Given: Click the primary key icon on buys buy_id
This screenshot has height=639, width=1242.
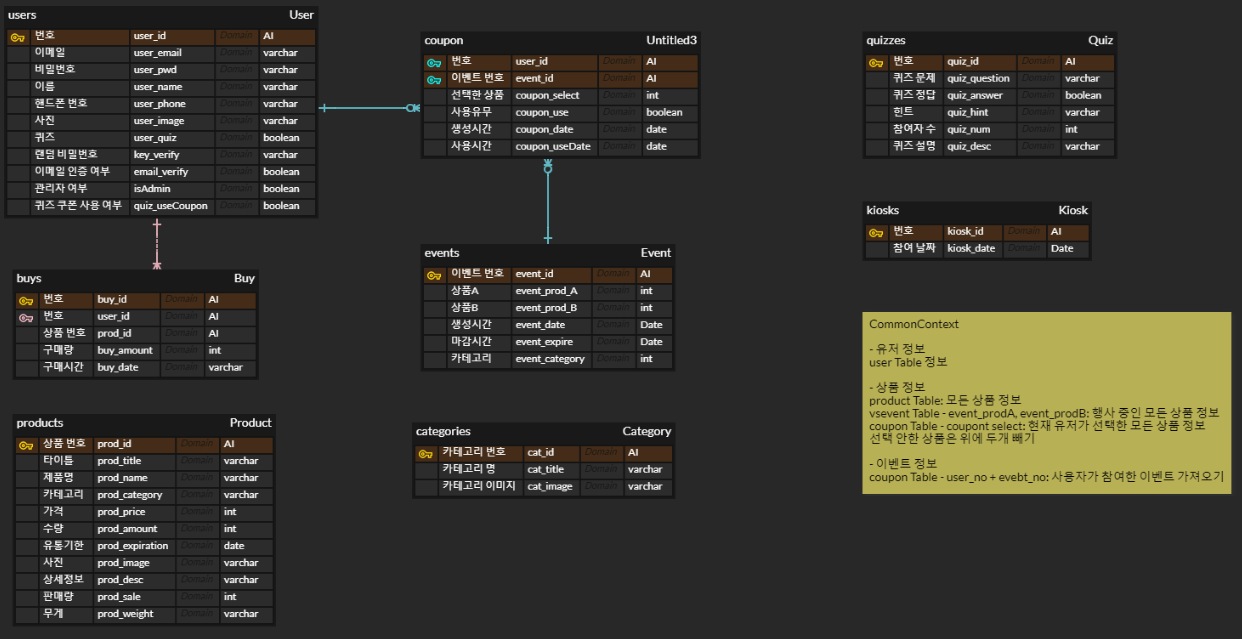Looking at the screenshot, I should tap(25, 298).
